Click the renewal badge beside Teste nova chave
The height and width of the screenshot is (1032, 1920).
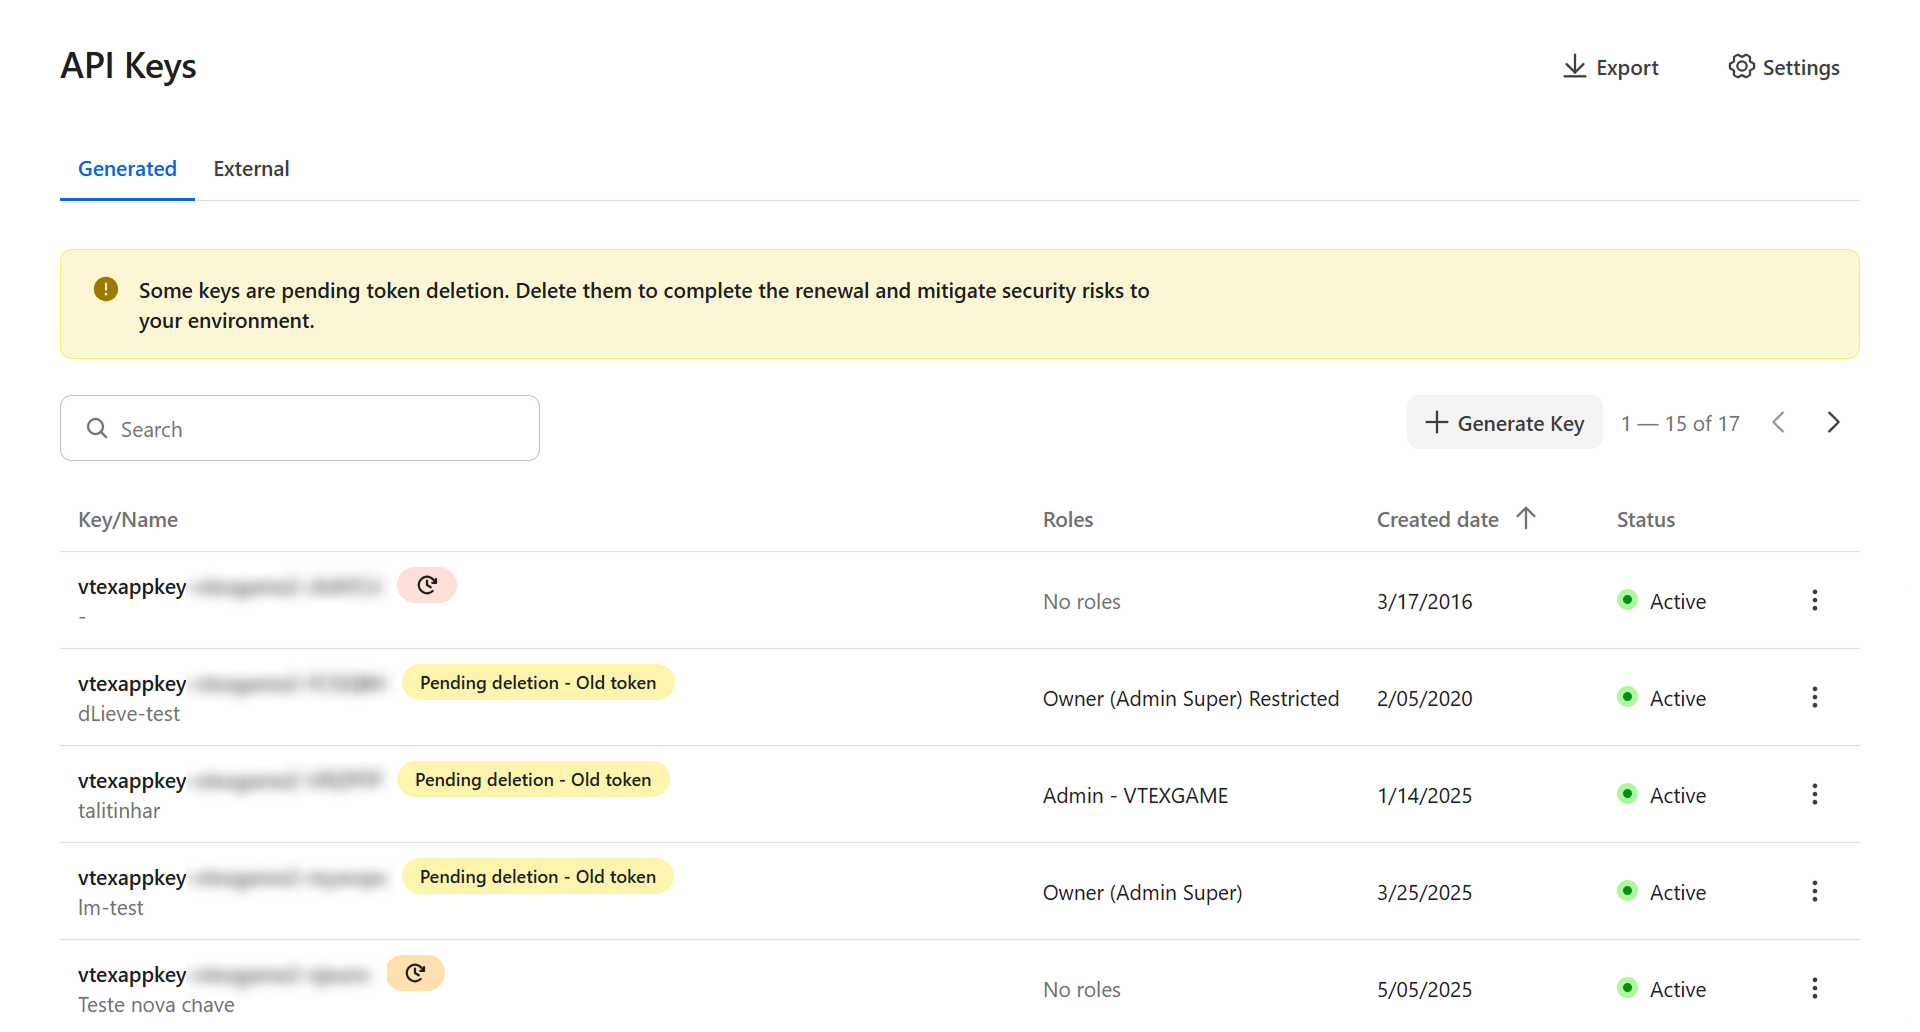(x=415, y=971)
